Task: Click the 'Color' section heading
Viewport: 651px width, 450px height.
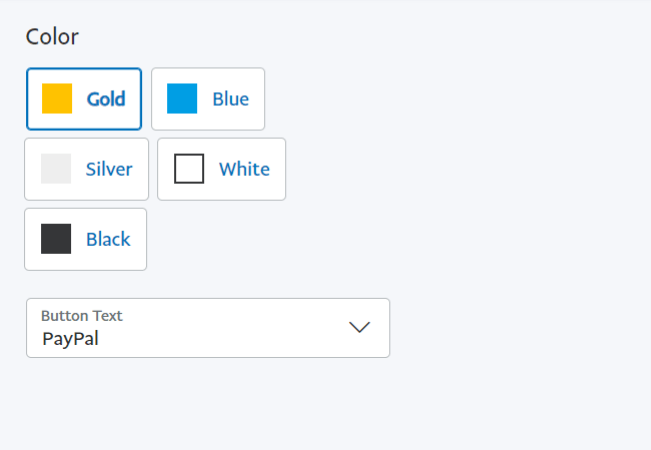Action: tap(52, 37)
